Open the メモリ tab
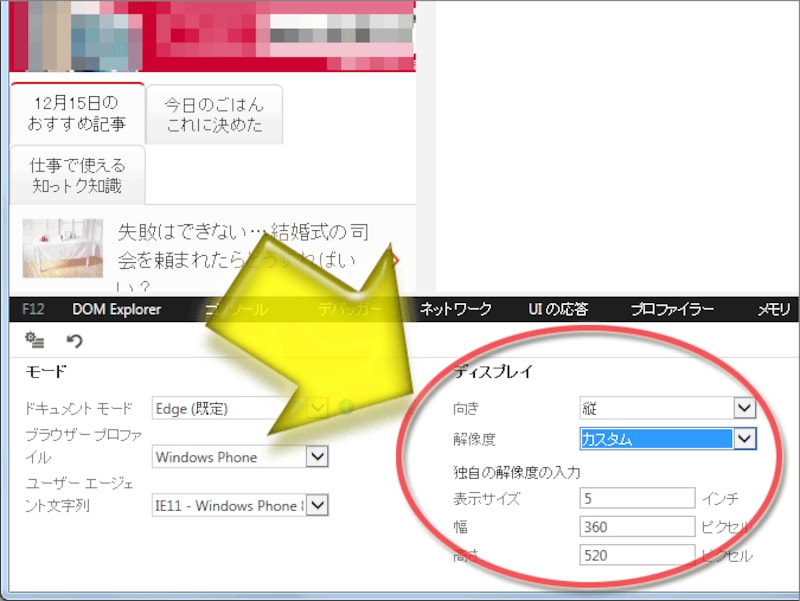Viewport: 800px width, 601px height. tap(773, 309)
